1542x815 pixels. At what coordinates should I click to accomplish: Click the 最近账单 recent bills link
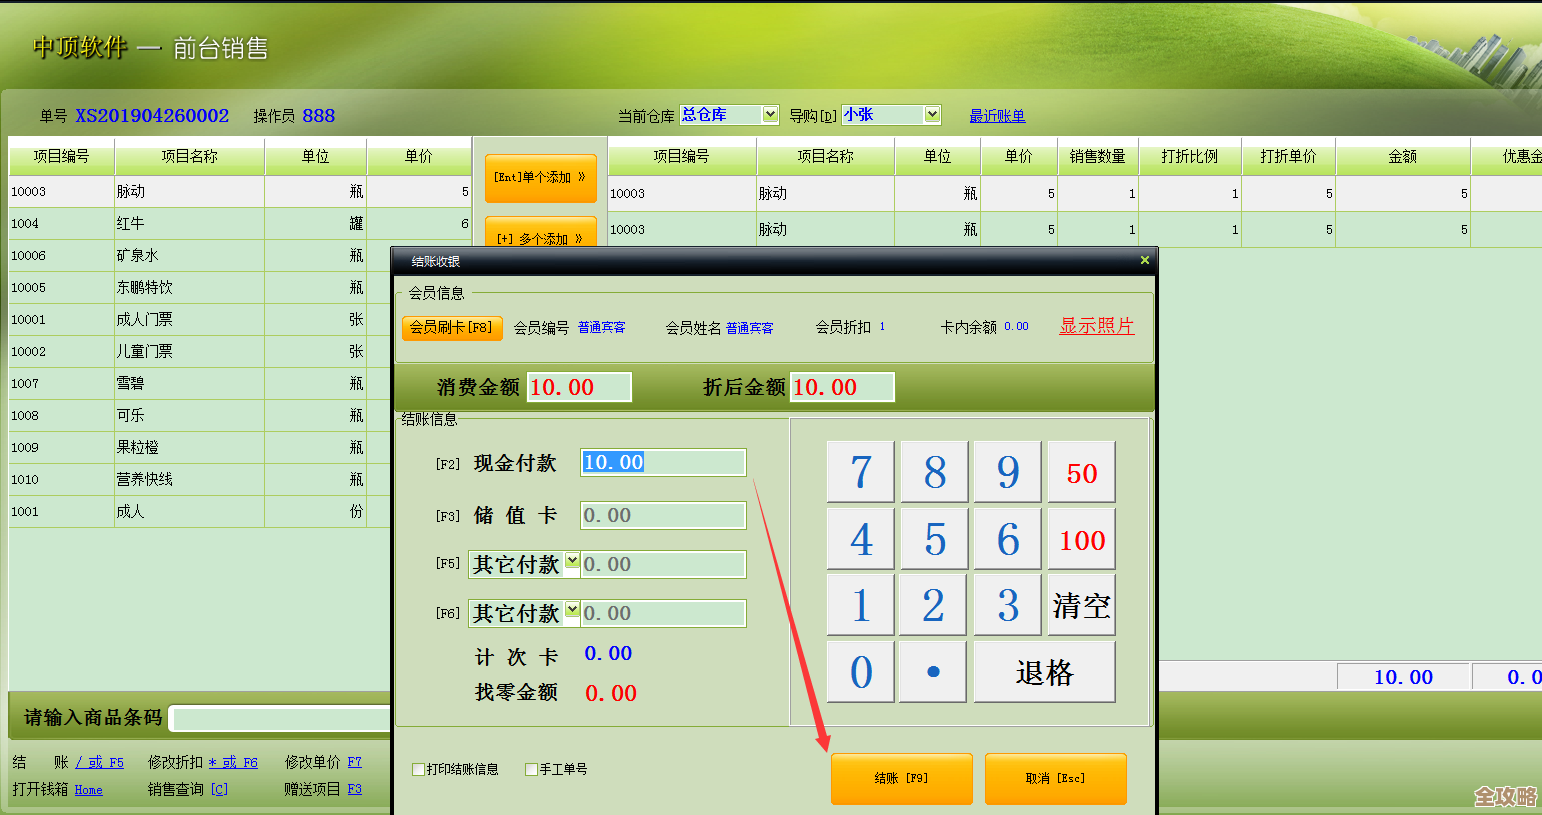click(997, 116)
